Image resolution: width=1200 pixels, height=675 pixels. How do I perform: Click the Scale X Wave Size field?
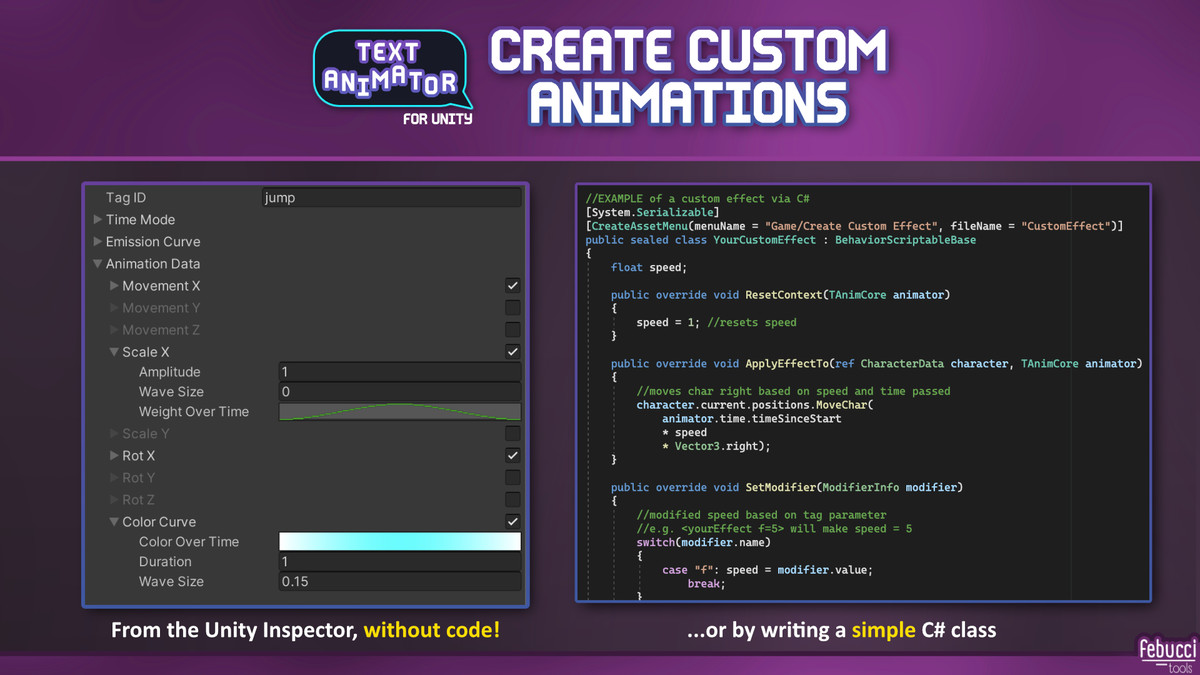tap(400, 392)
